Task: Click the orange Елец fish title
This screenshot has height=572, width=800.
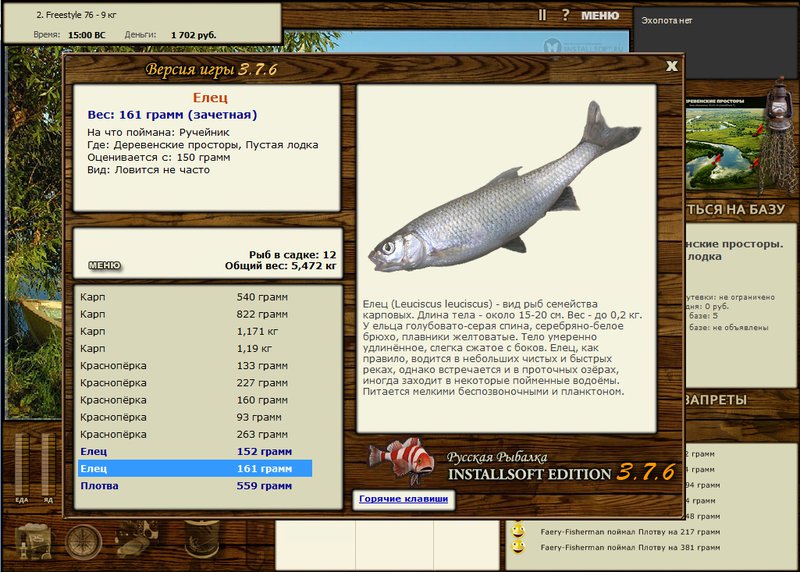Action: tap(210, 97)
